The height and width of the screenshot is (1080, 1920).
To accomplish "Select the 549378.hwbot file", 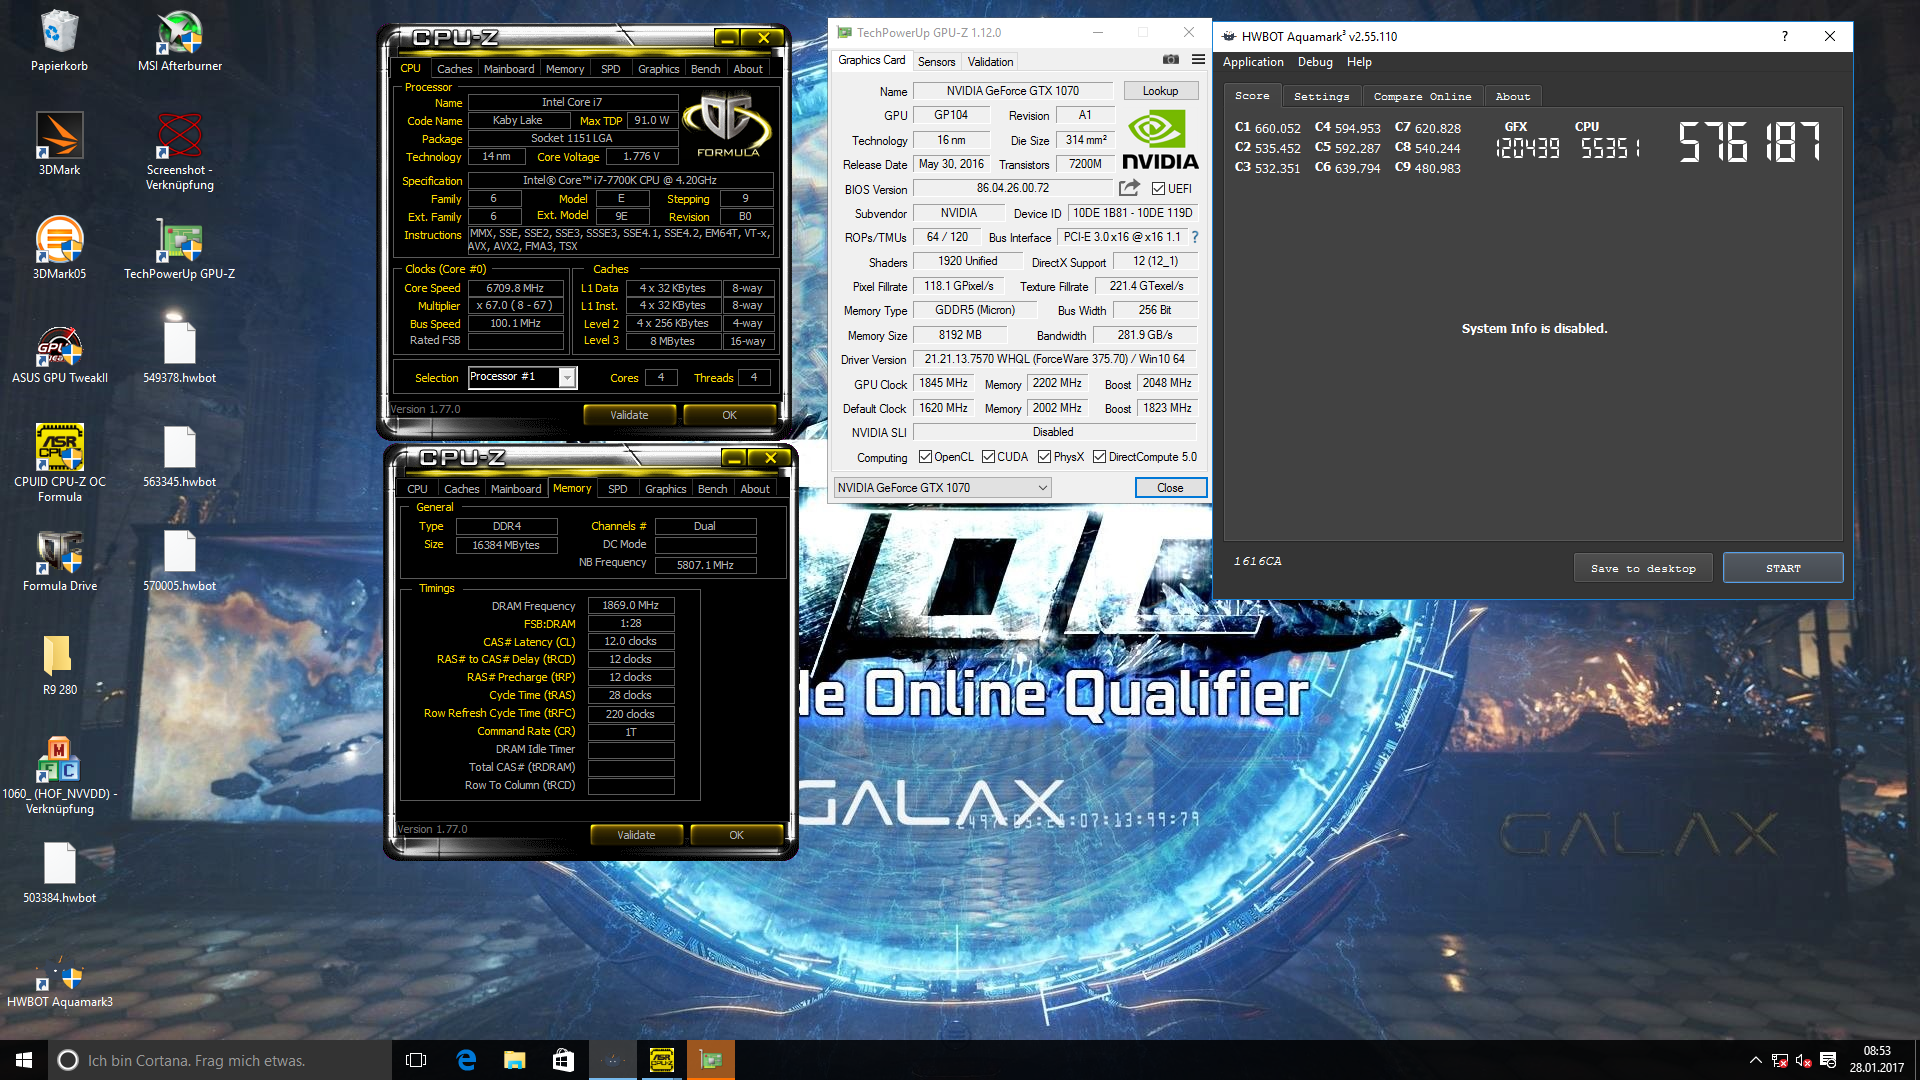I will 180,353.
